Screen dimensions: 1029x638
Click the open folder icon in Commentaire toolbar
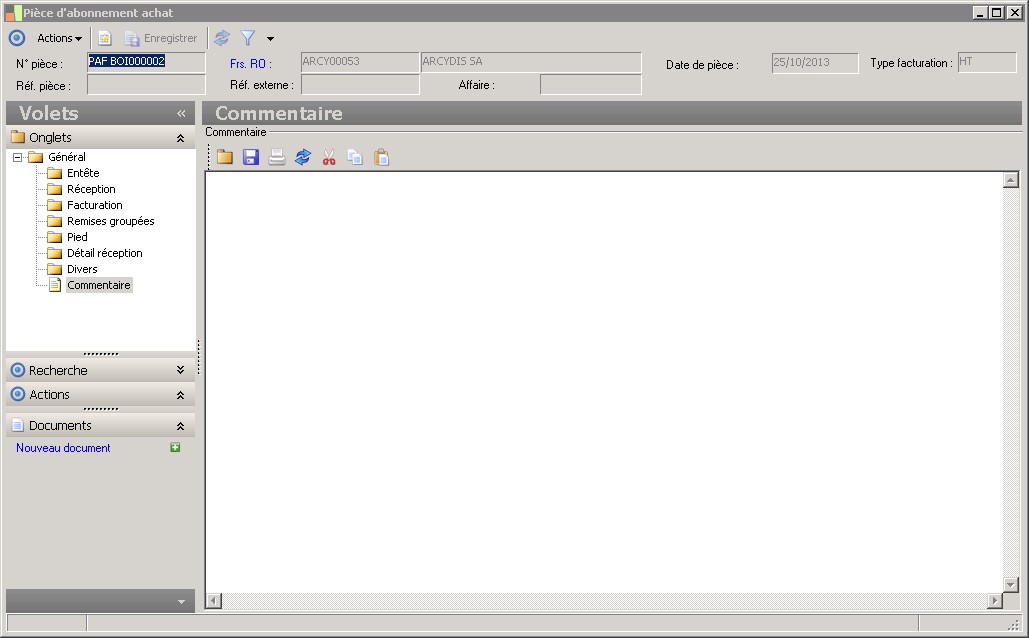[x=225, y=157]
